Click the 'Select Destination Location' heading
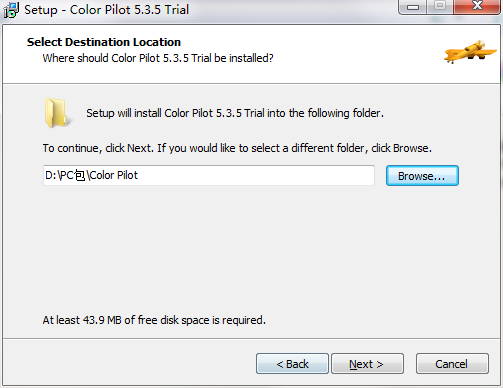 click(x=104, y=42)
